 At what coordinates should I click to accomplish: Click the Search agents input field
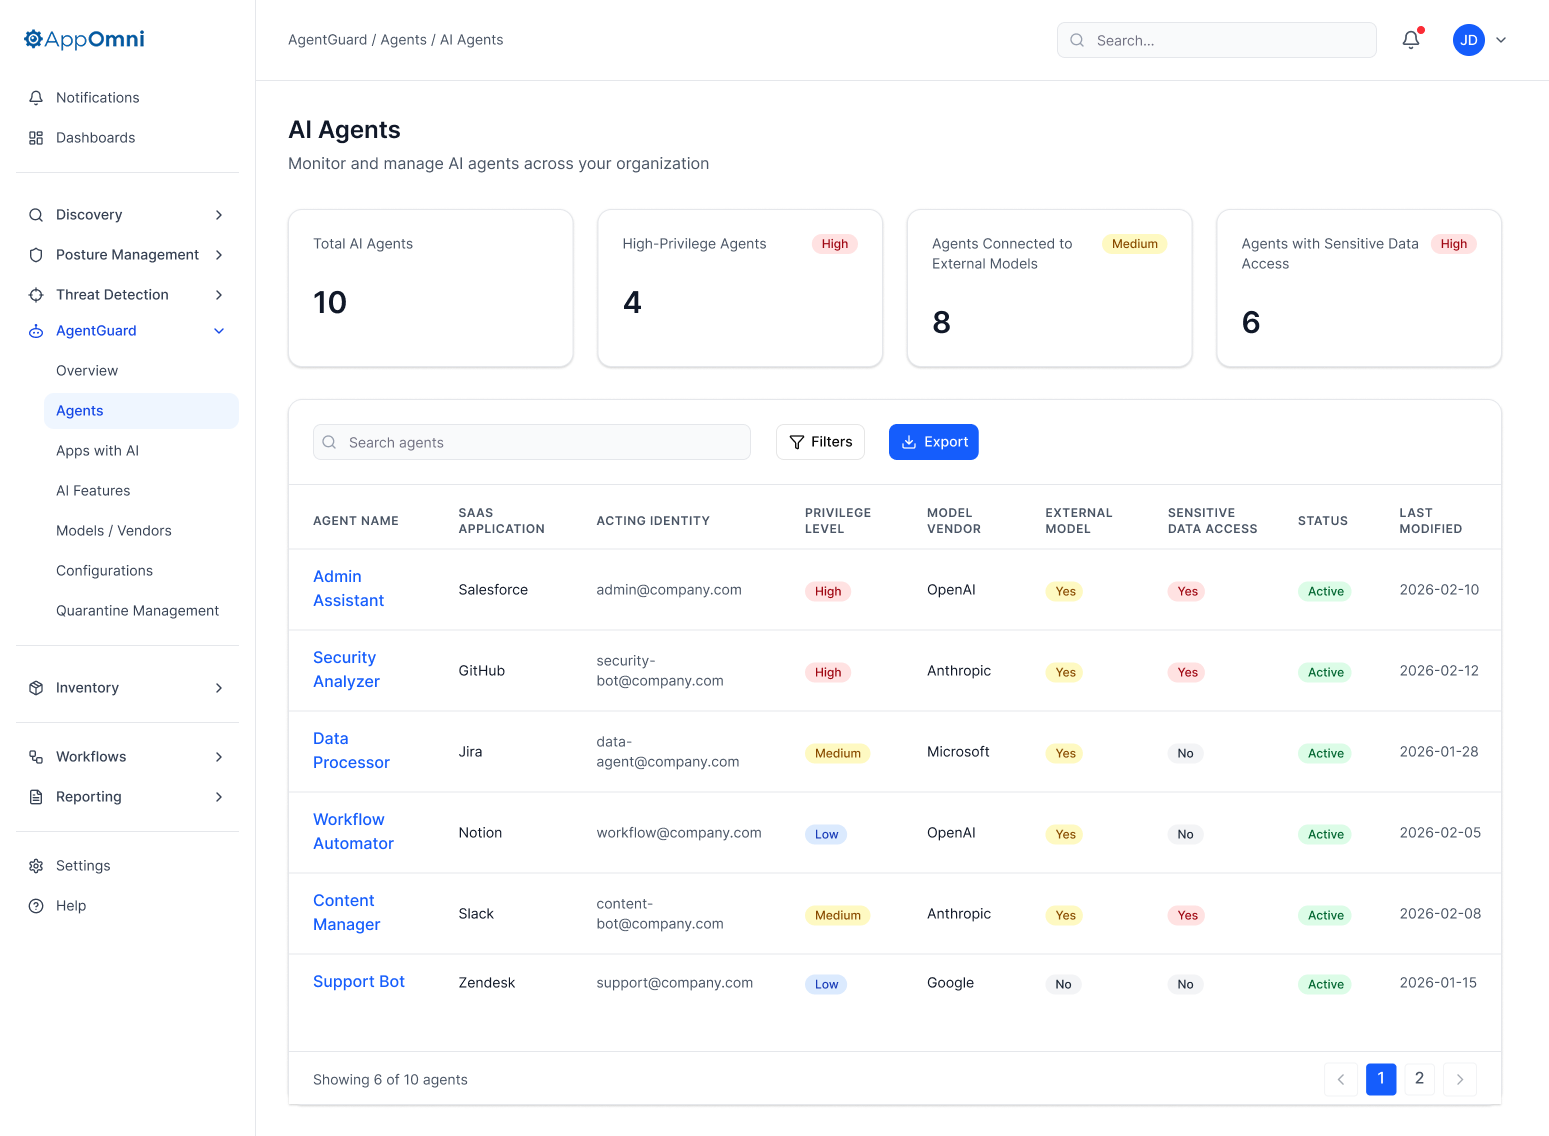(x=531, y=442)
